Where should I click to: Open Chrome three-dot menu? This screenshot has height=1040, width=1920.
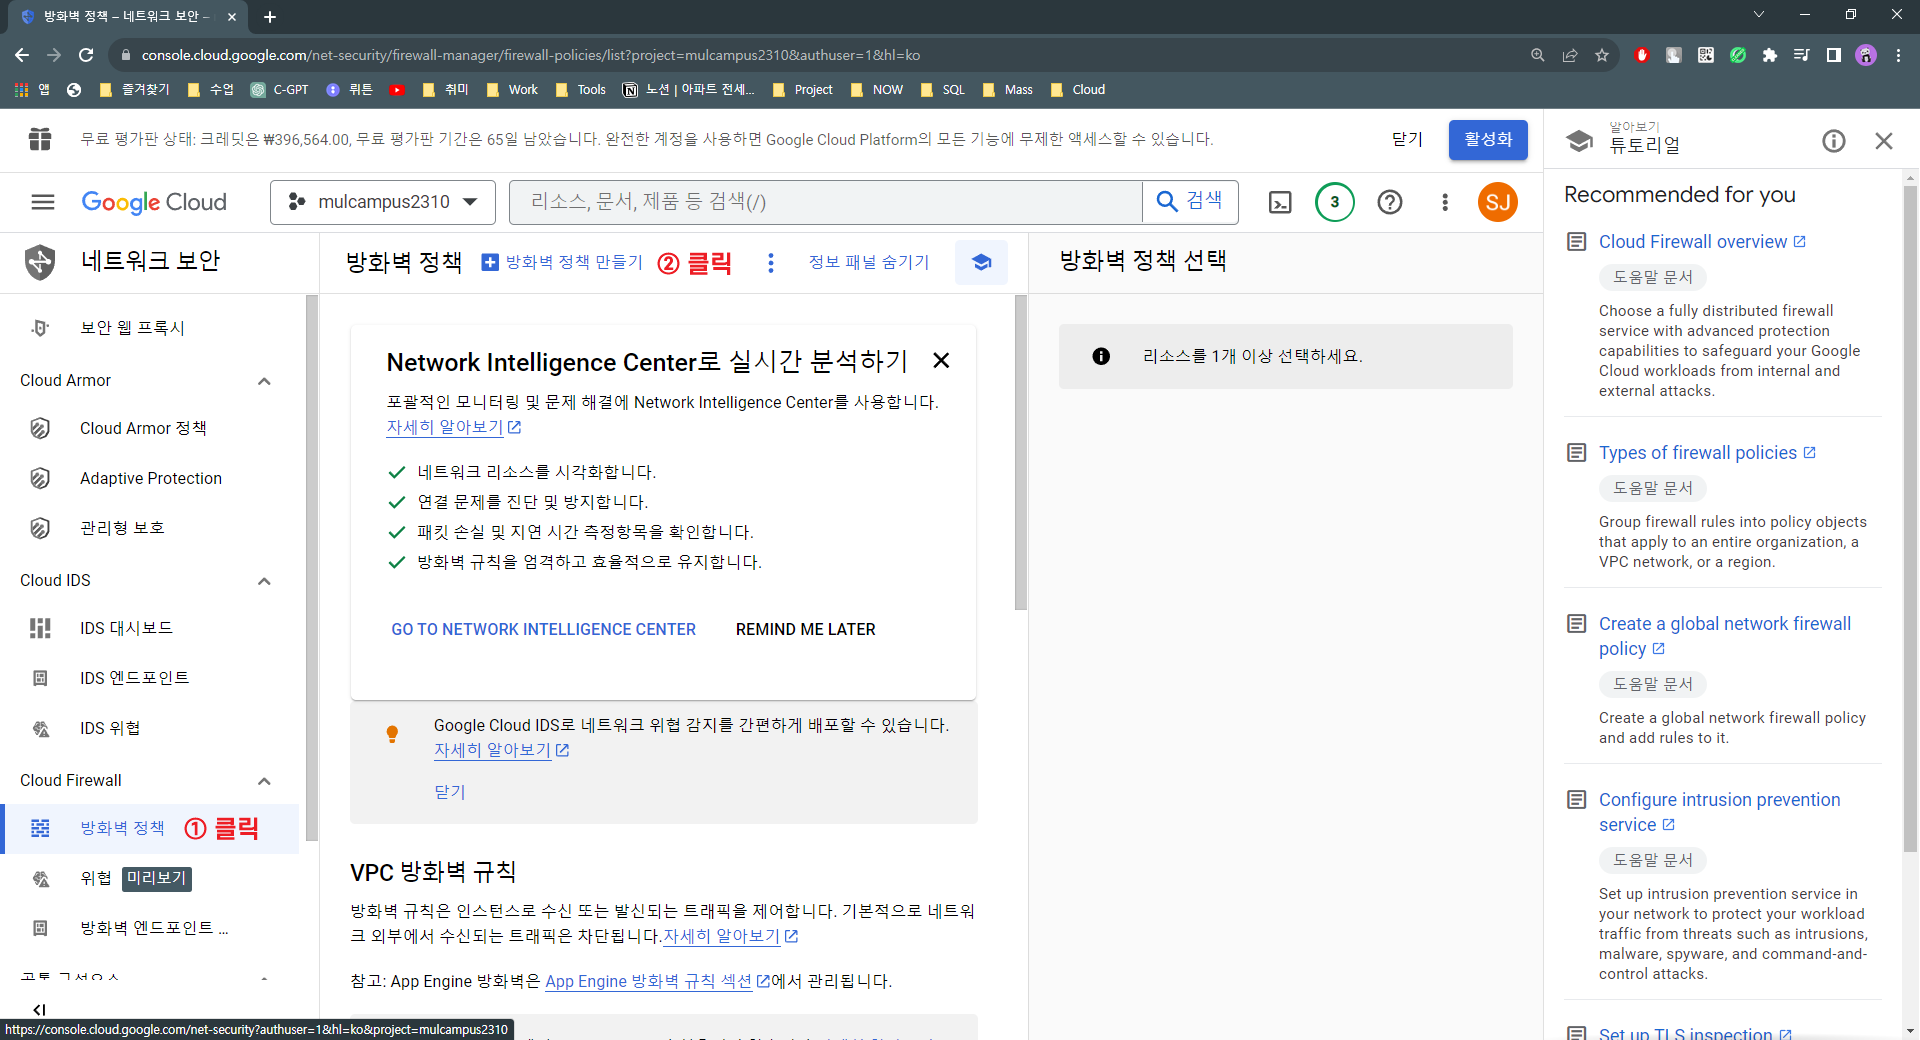(1898, 55)
